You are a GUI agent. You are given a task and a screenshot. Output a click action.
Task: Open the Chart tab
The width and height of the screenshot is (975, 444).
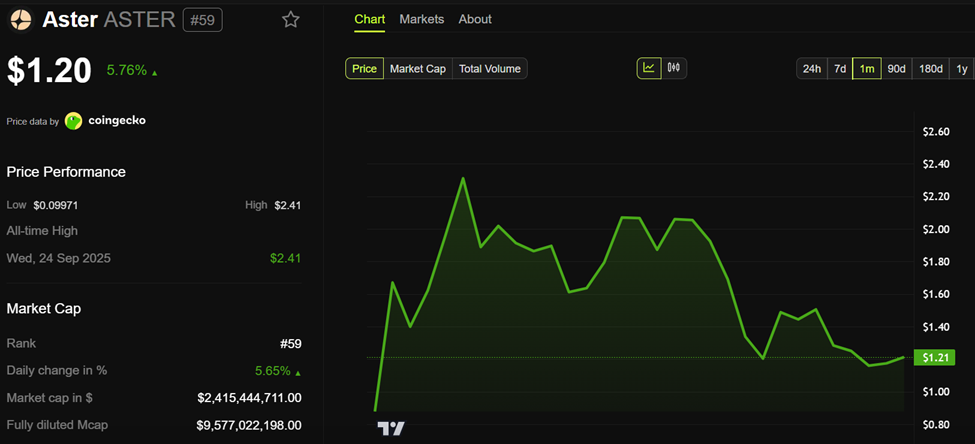coord(369,19)
